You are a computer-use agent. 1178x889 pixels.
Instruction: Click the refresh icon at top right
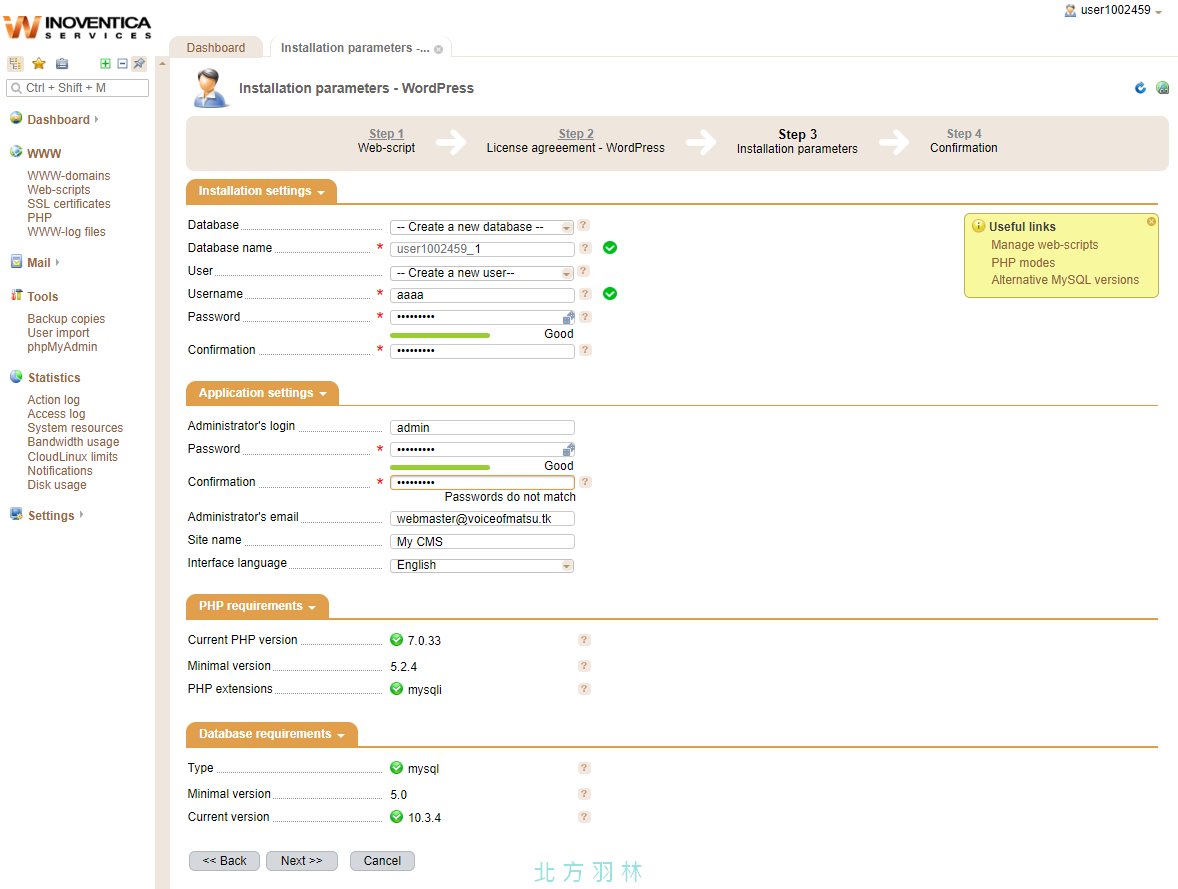1140,88
